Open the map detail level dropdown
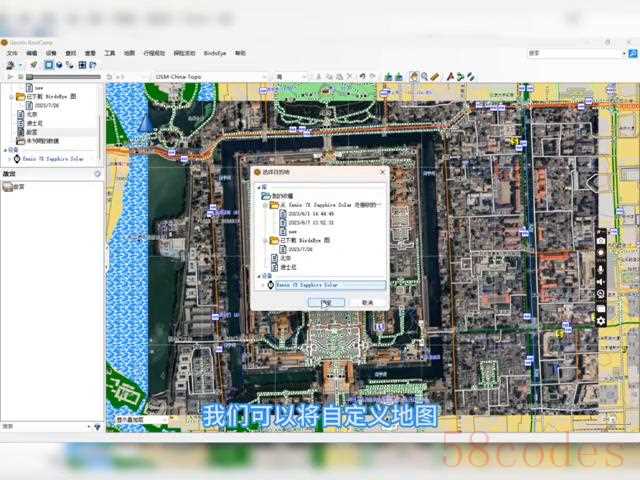The height and width of the screenshot is (480, 640). (291, 77)
